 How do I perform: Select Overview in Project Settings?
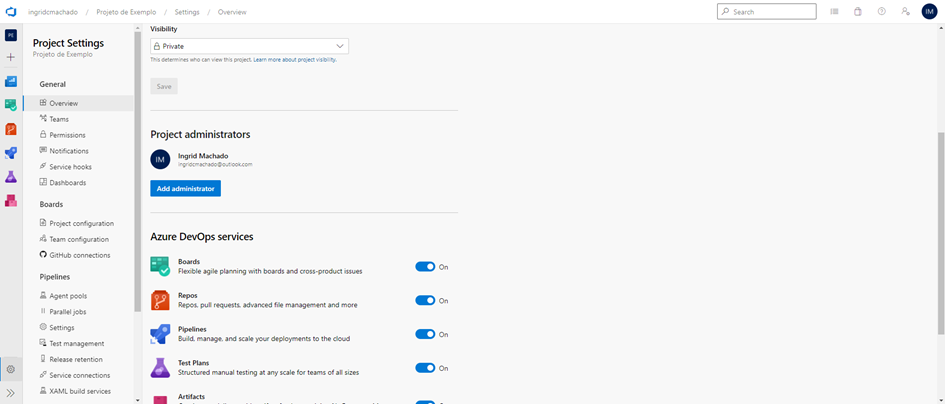point(78,103)
